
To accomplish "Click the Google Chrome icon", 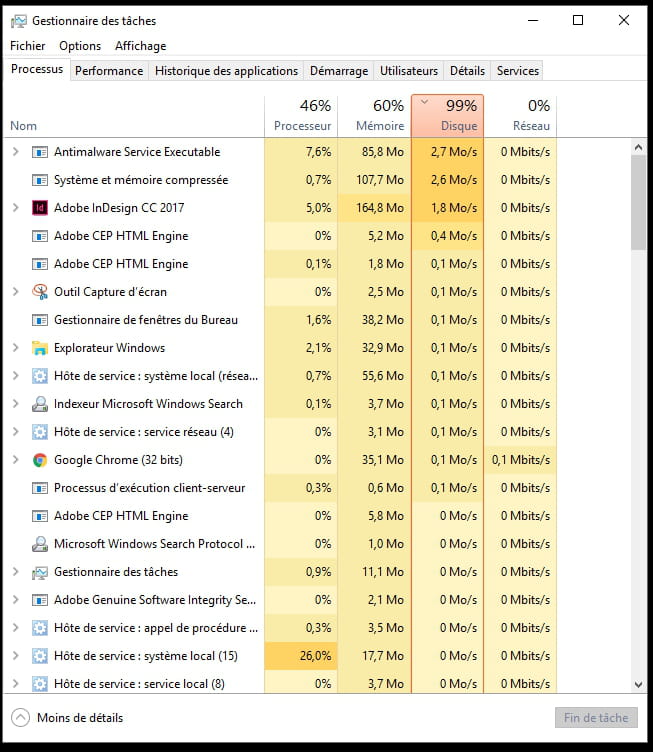I will (40, 460).
